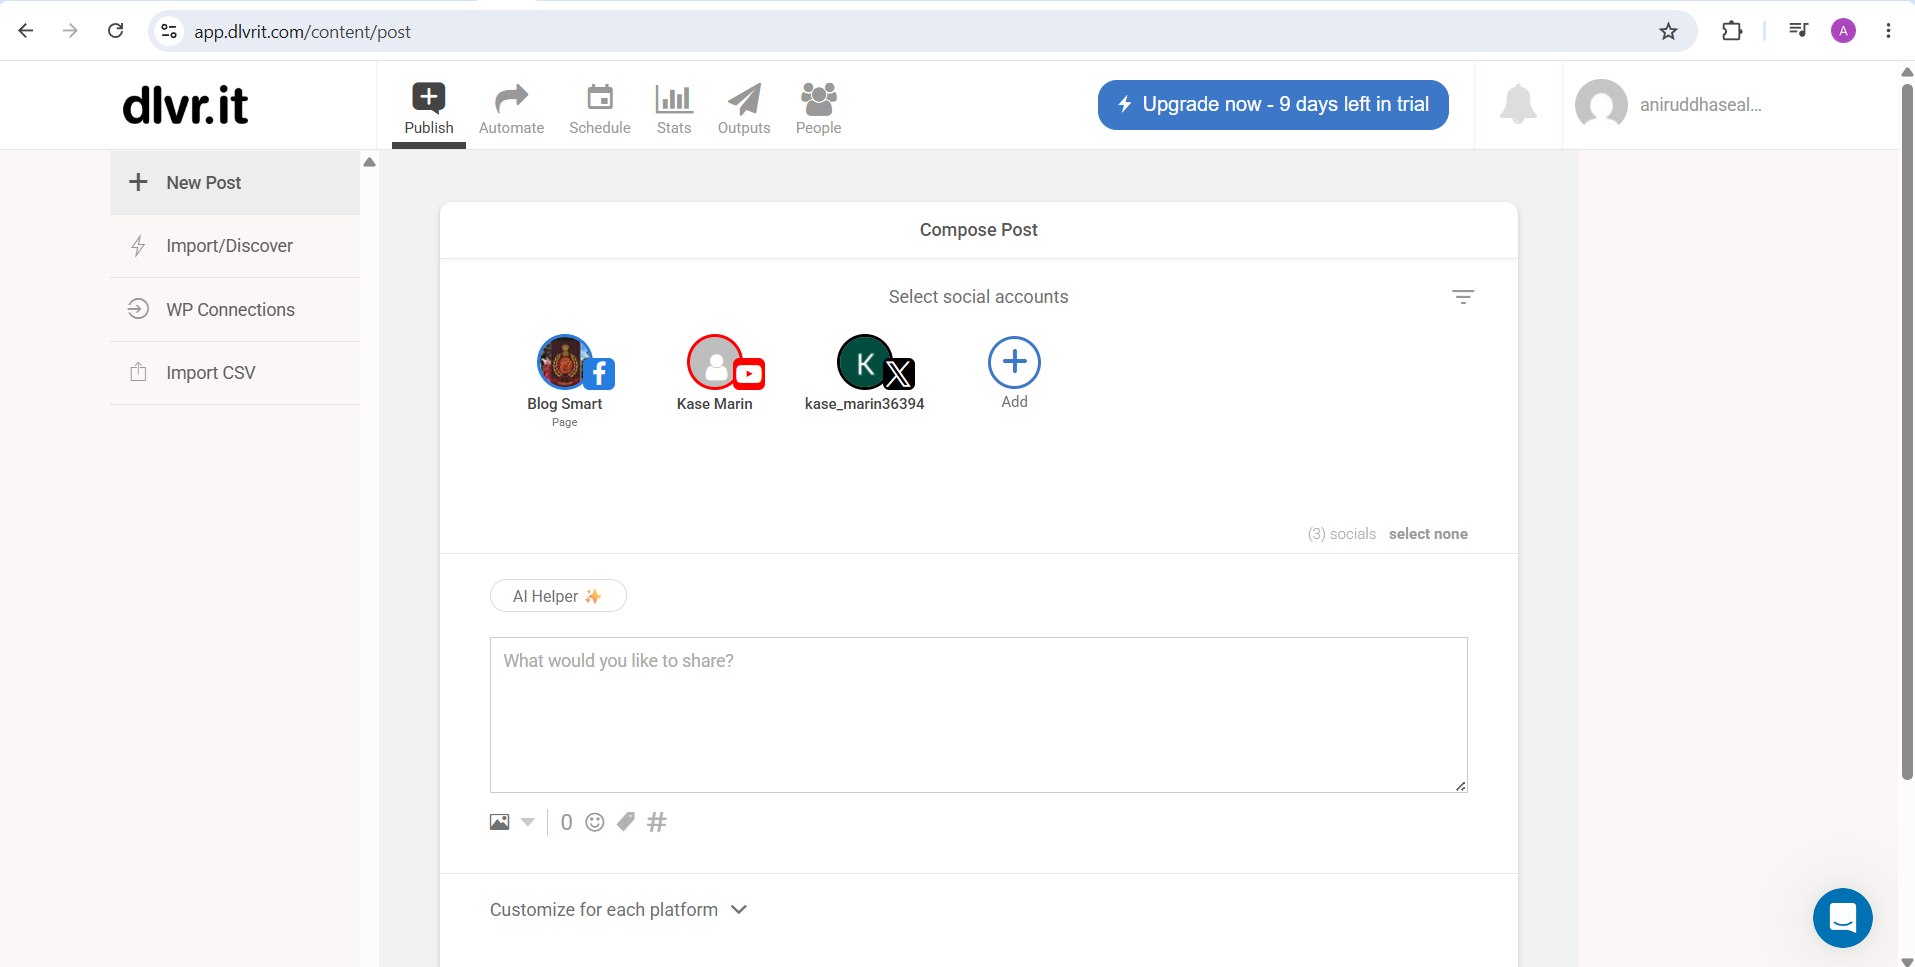Image resolution: width=1915 pixels, height=967 pixels.
Task: Click the '(3) socials' count text
Action: point(1342,534)
